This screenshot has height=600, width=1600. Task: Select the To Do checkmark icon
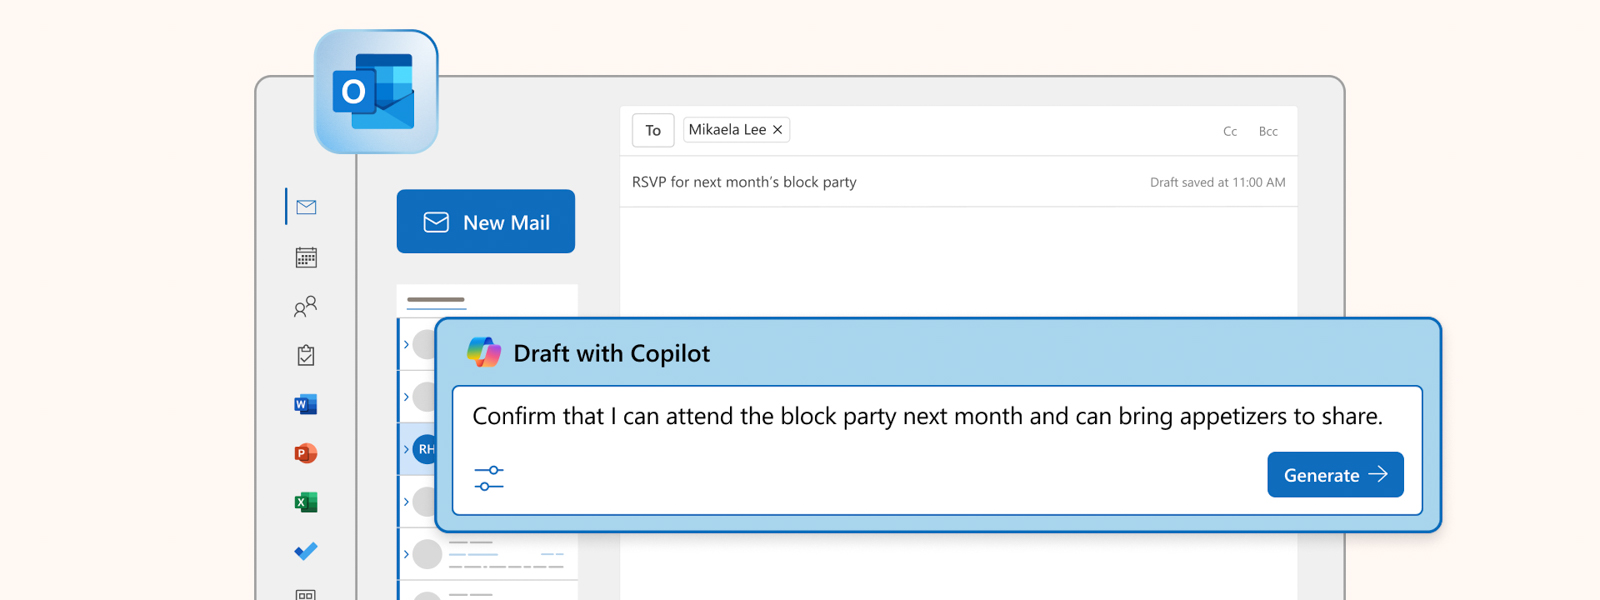tap(306, 551)
